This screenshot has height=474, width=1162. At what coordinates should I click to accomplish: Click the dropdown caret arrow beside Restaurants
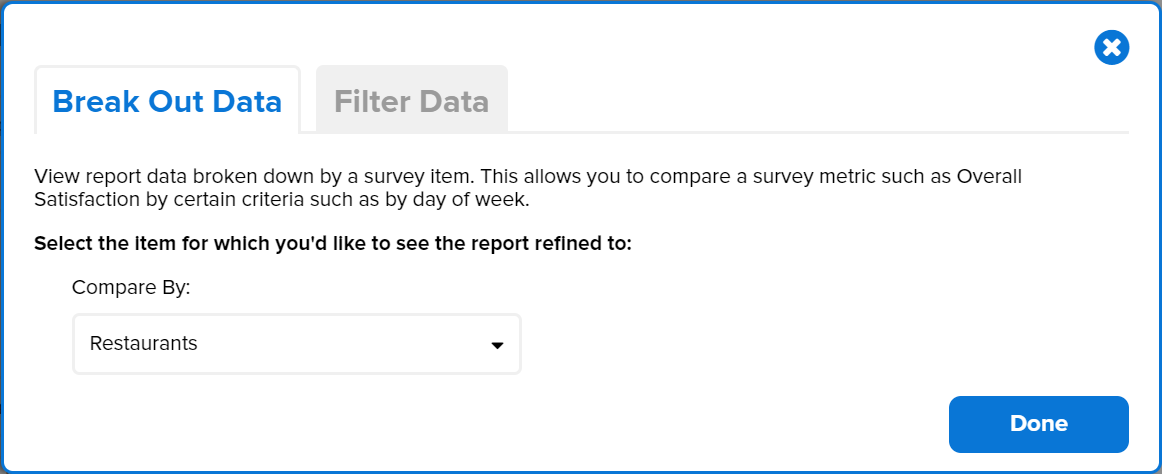497,346
